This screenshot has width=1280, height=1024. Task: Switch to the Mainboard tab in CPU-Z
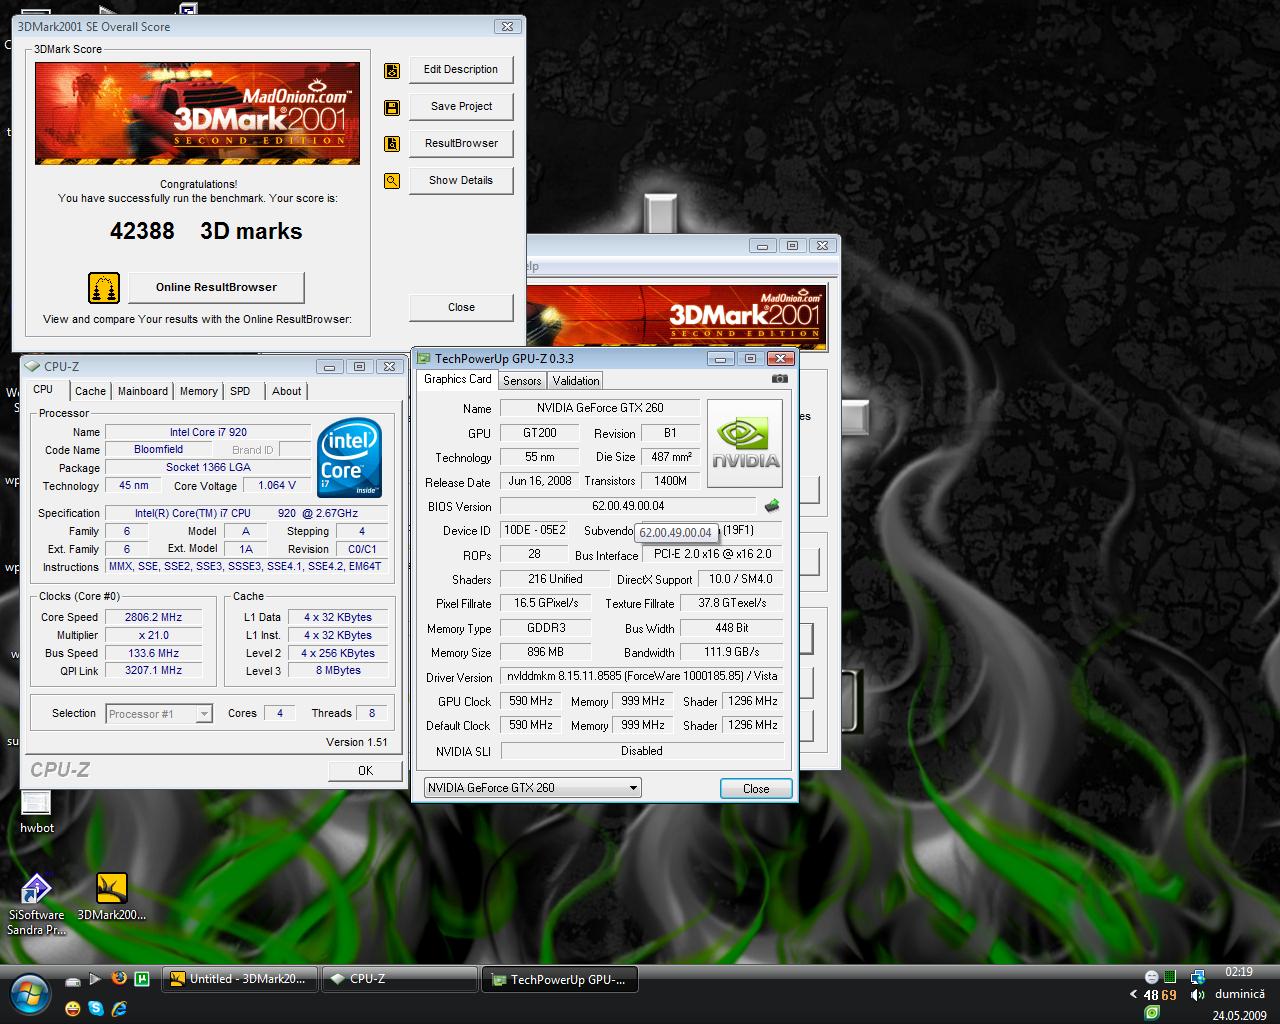[x=143, y=391]
